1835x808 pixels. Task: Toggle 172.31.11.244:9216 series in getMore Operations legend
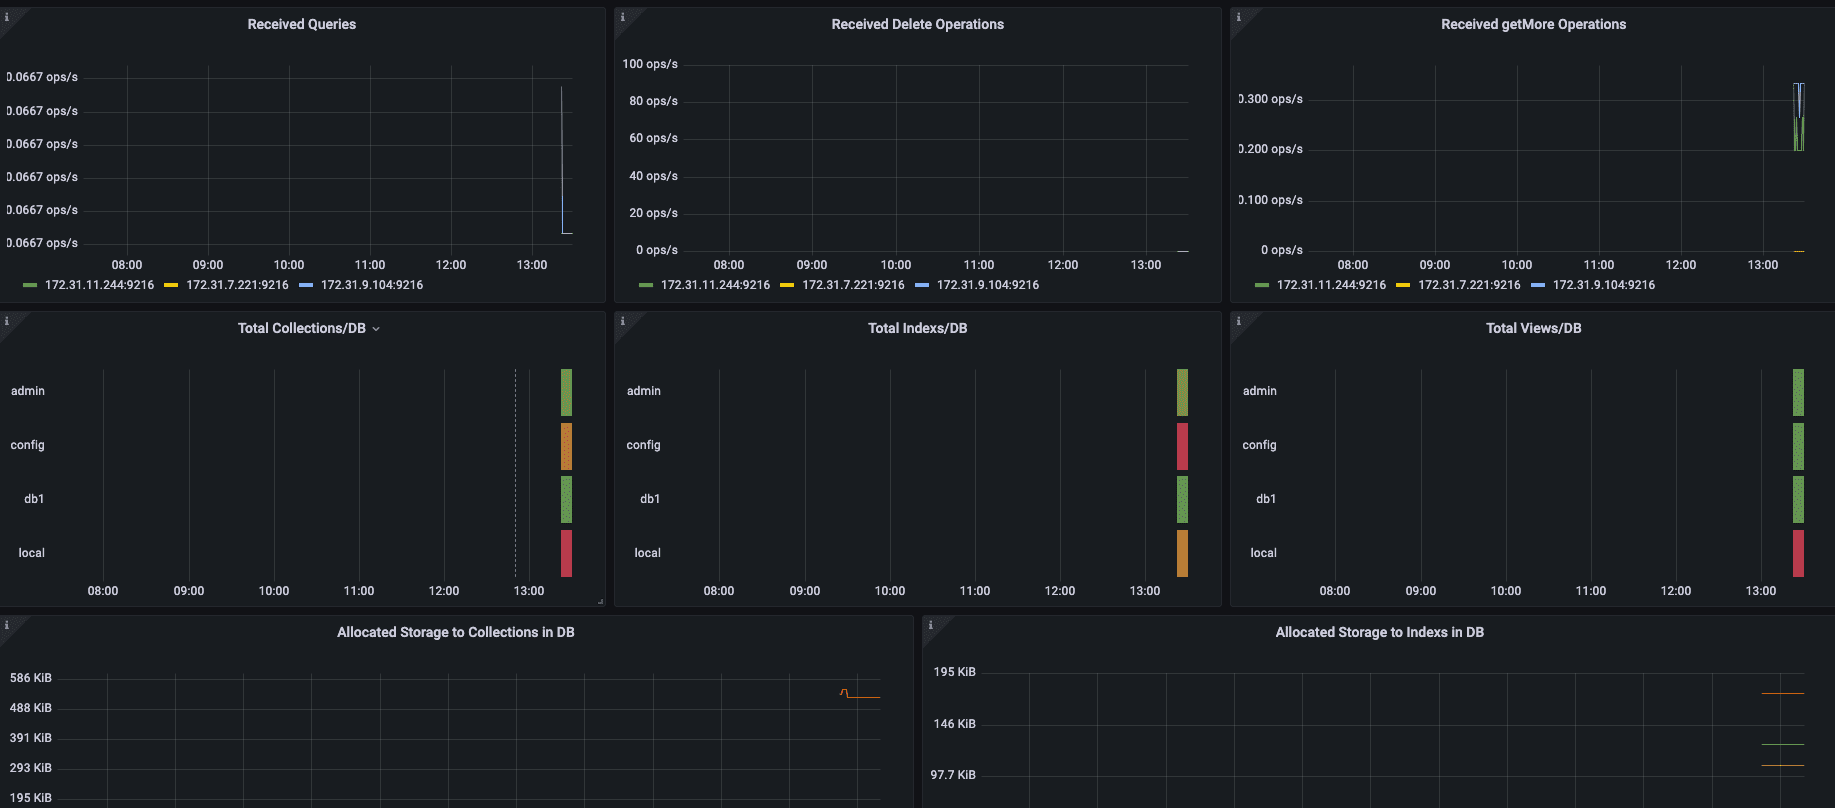1331,285
